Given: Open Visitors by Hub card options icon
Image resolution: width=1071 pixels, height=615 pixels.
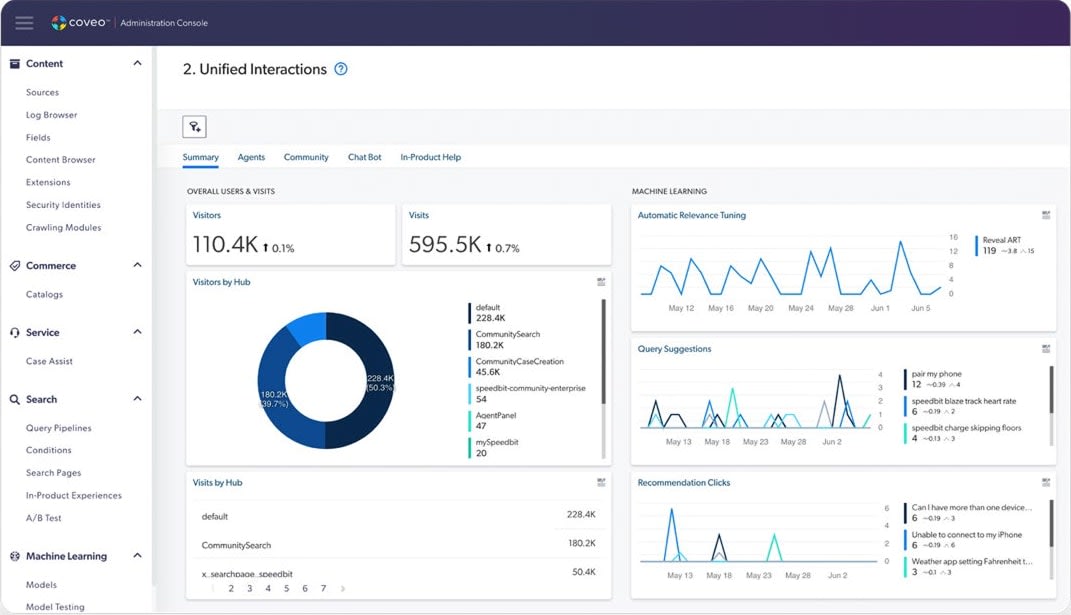Looking at the screenshot, I should pyautogui.click(x=601, y=282).
